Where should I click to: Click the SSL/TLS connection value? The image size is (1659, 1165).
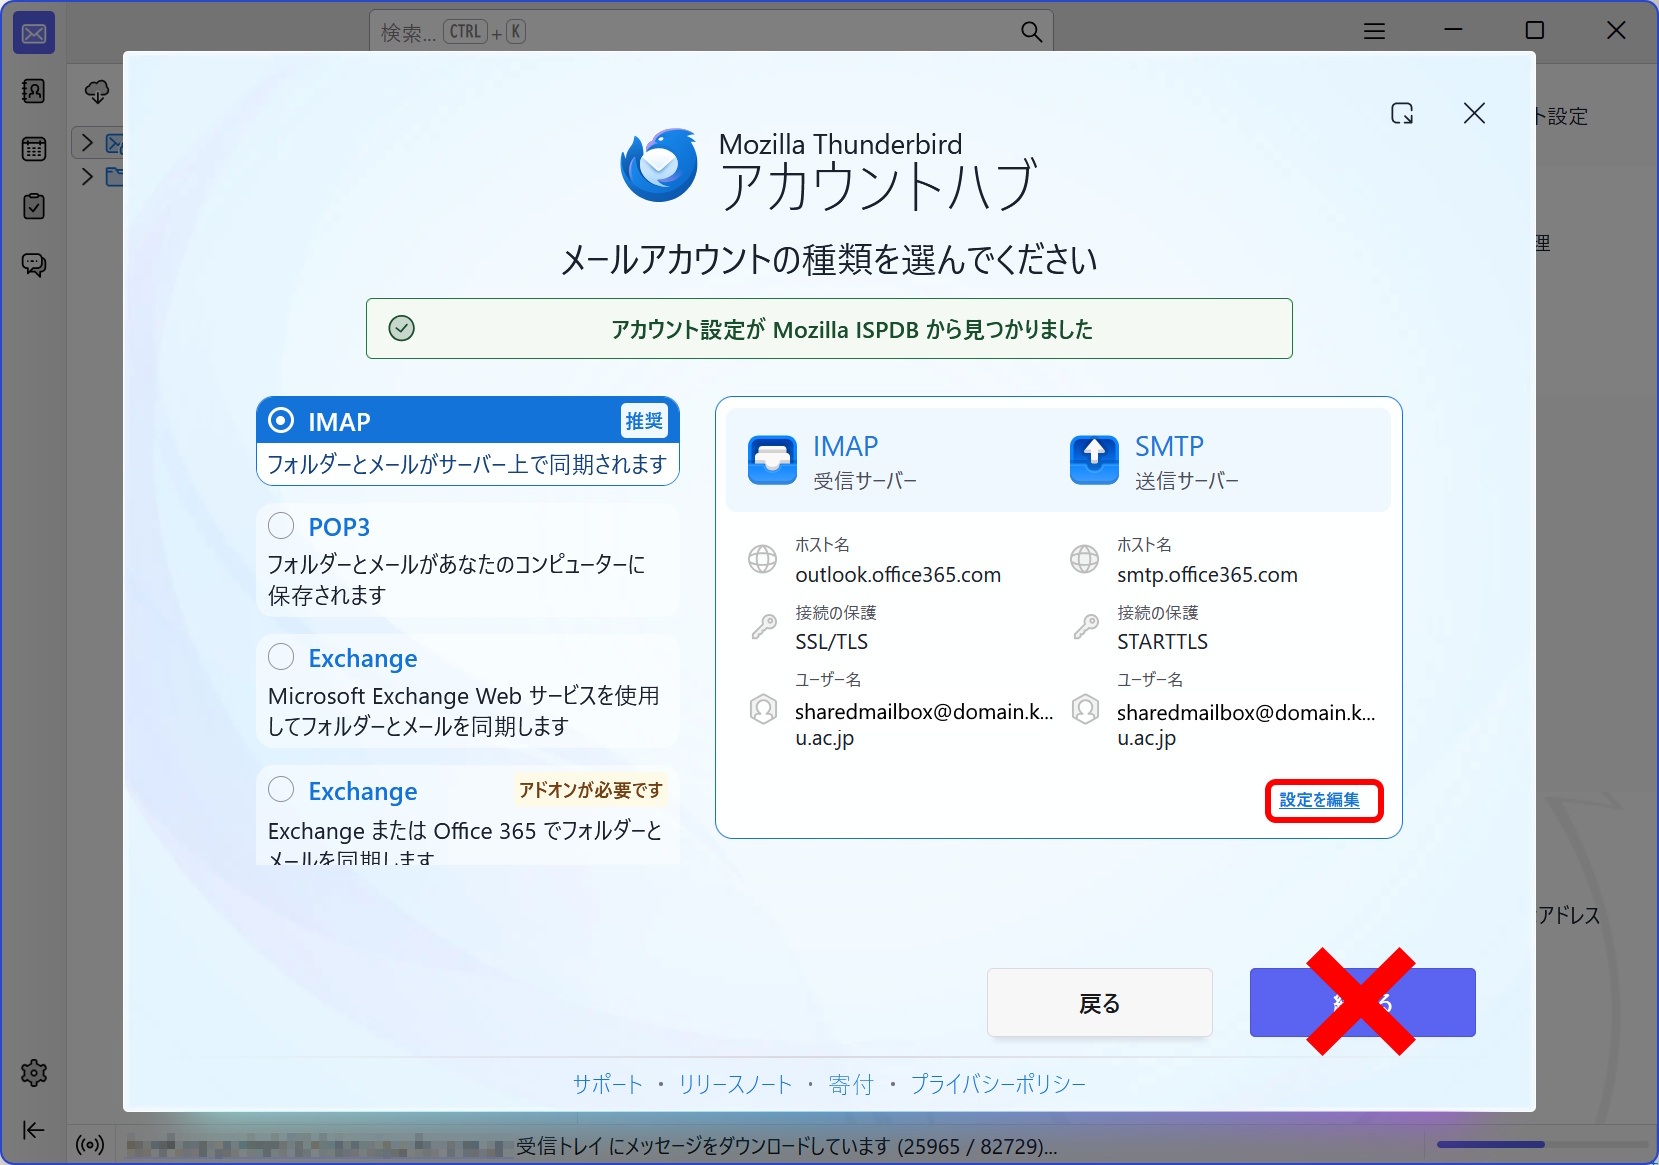tap(831, 642)
